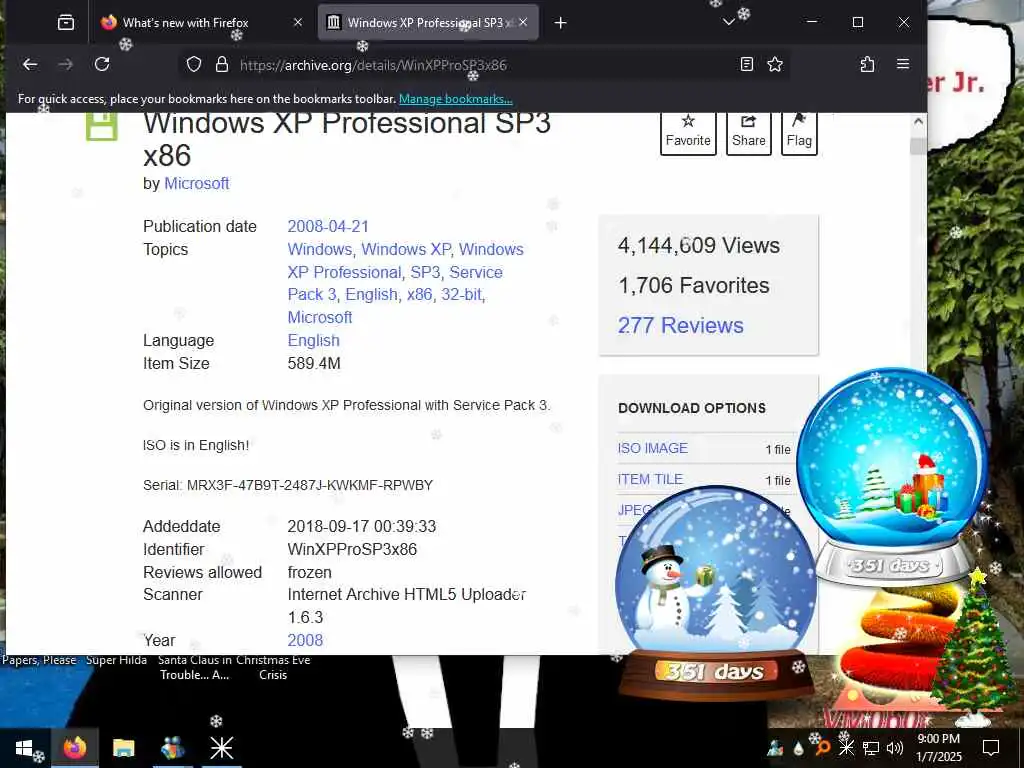Select the identifier WinXPProSP3x86 text

352,549
